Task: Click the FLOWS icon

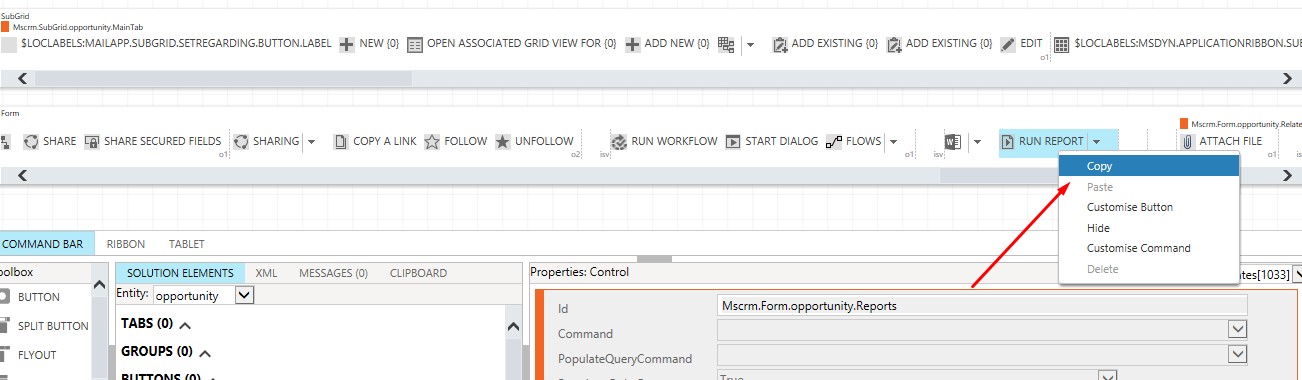Action: coord(834,141)
